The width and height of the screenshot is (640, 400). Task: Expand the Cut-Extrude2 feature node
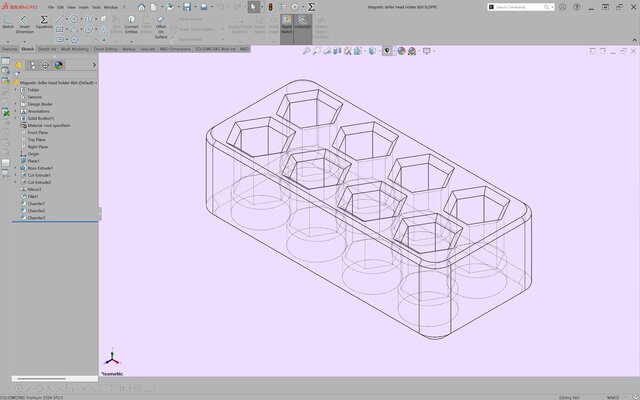pyautogui.click(x=16, y=182)
